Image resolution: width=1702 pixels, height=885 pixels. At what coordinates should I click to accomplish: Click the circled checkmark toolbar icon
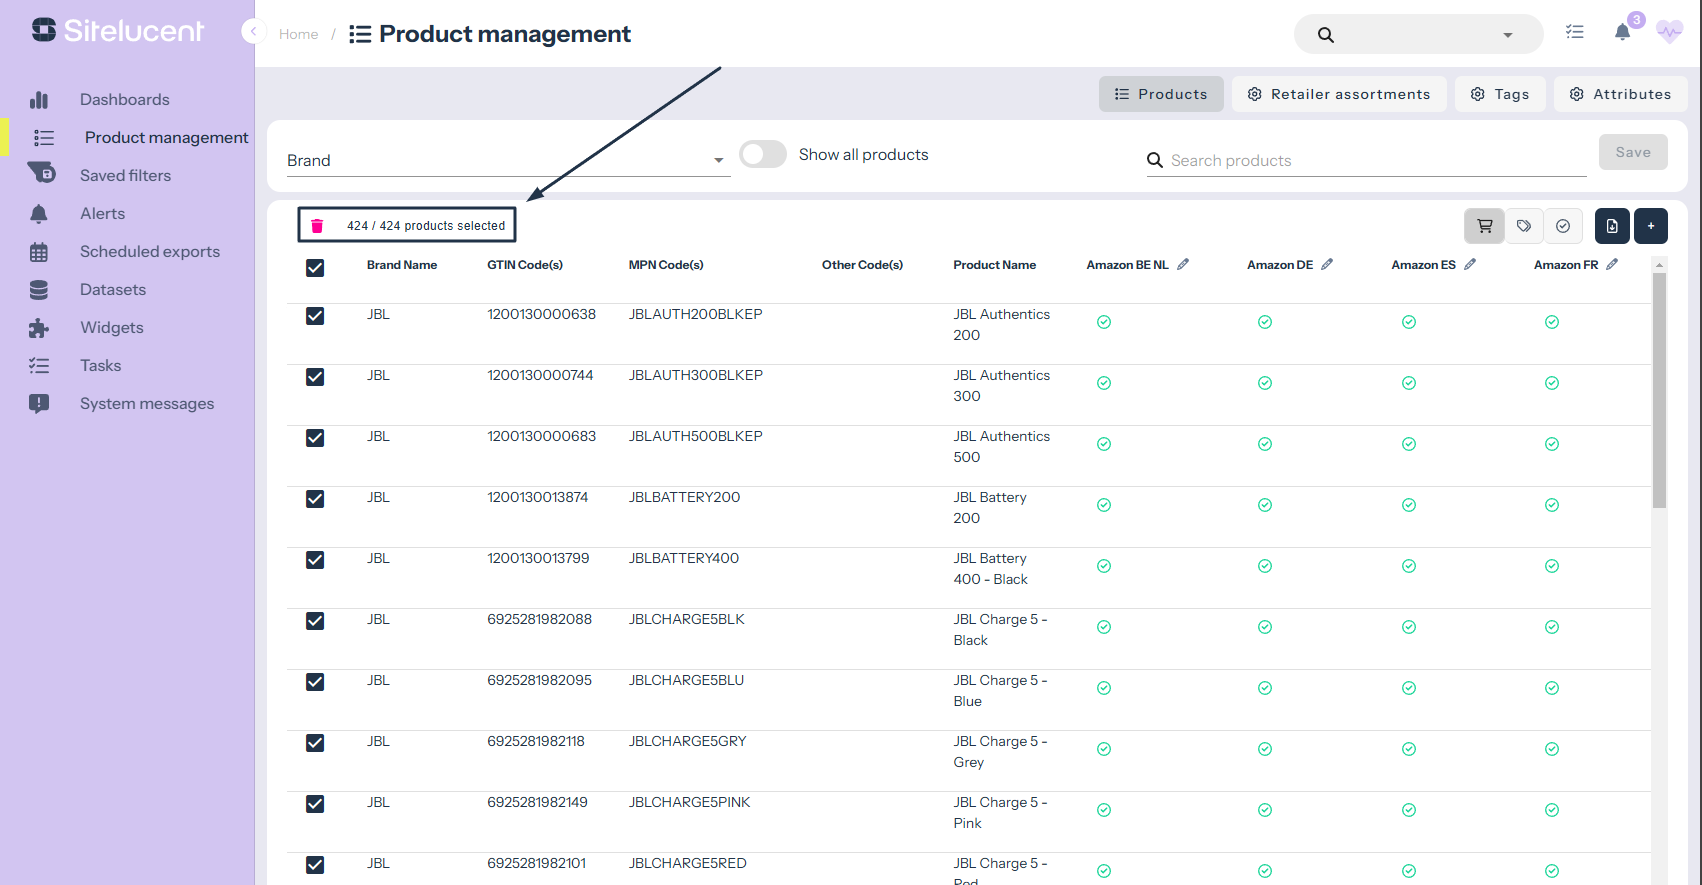click(x=1562, y=226)
